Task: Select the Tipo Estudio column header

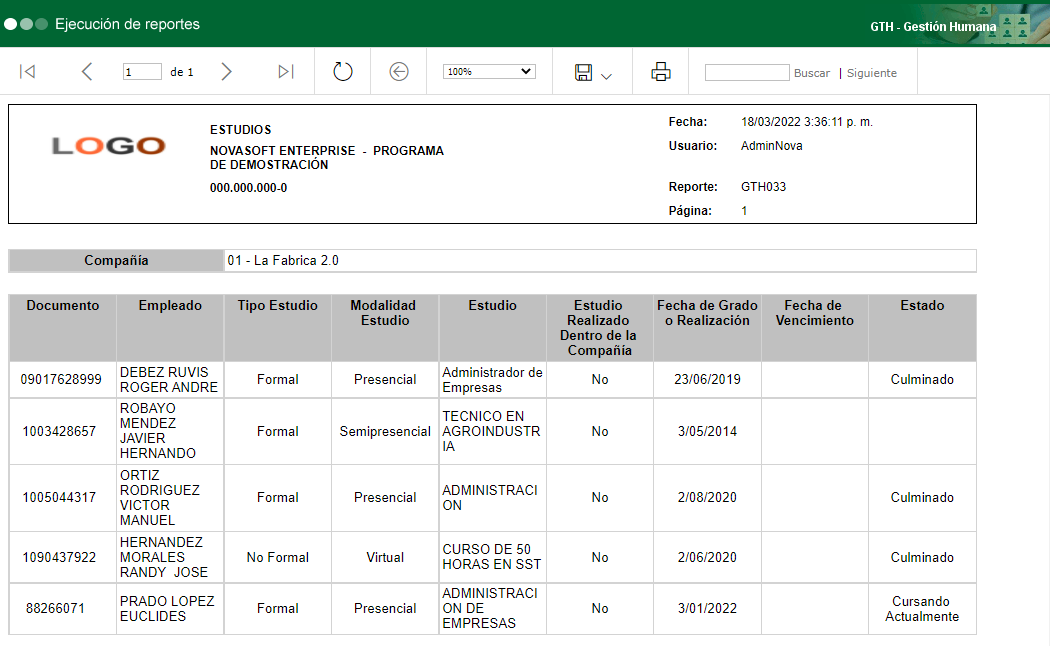Action: (x=278, y=328)
